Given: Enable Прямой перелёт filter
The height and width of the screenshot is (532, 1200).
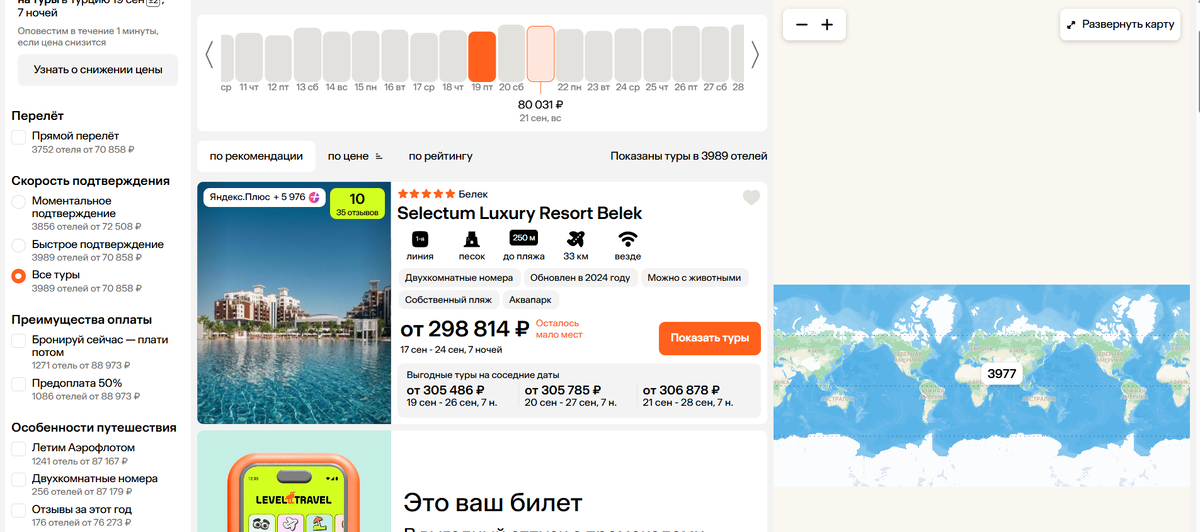Looking at the screenshot, I should [19, 136].
